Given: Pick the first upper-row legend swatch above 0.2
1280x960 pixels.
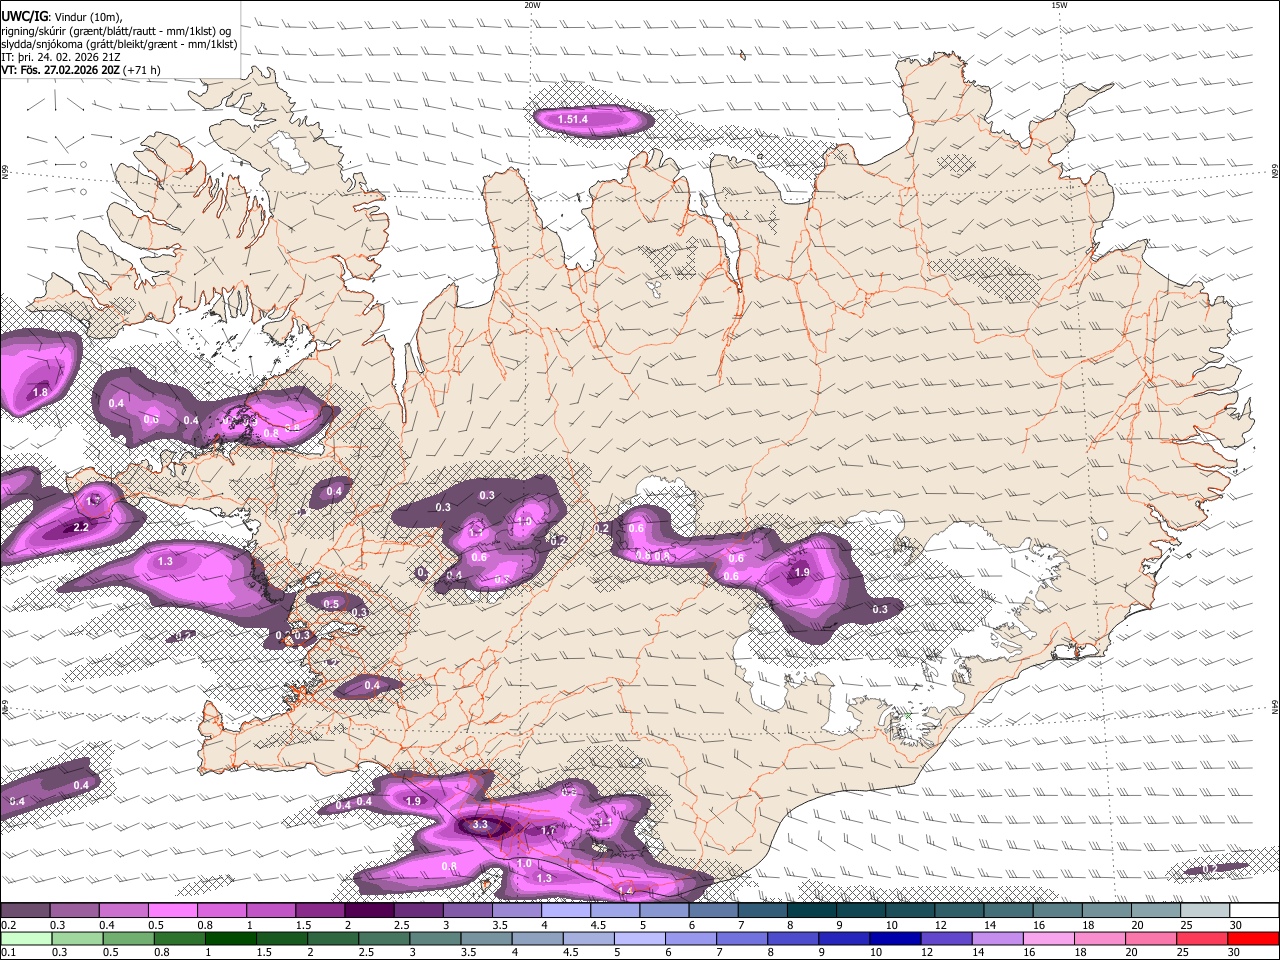Looking at the screenshot, I should [x=25, y=910].
